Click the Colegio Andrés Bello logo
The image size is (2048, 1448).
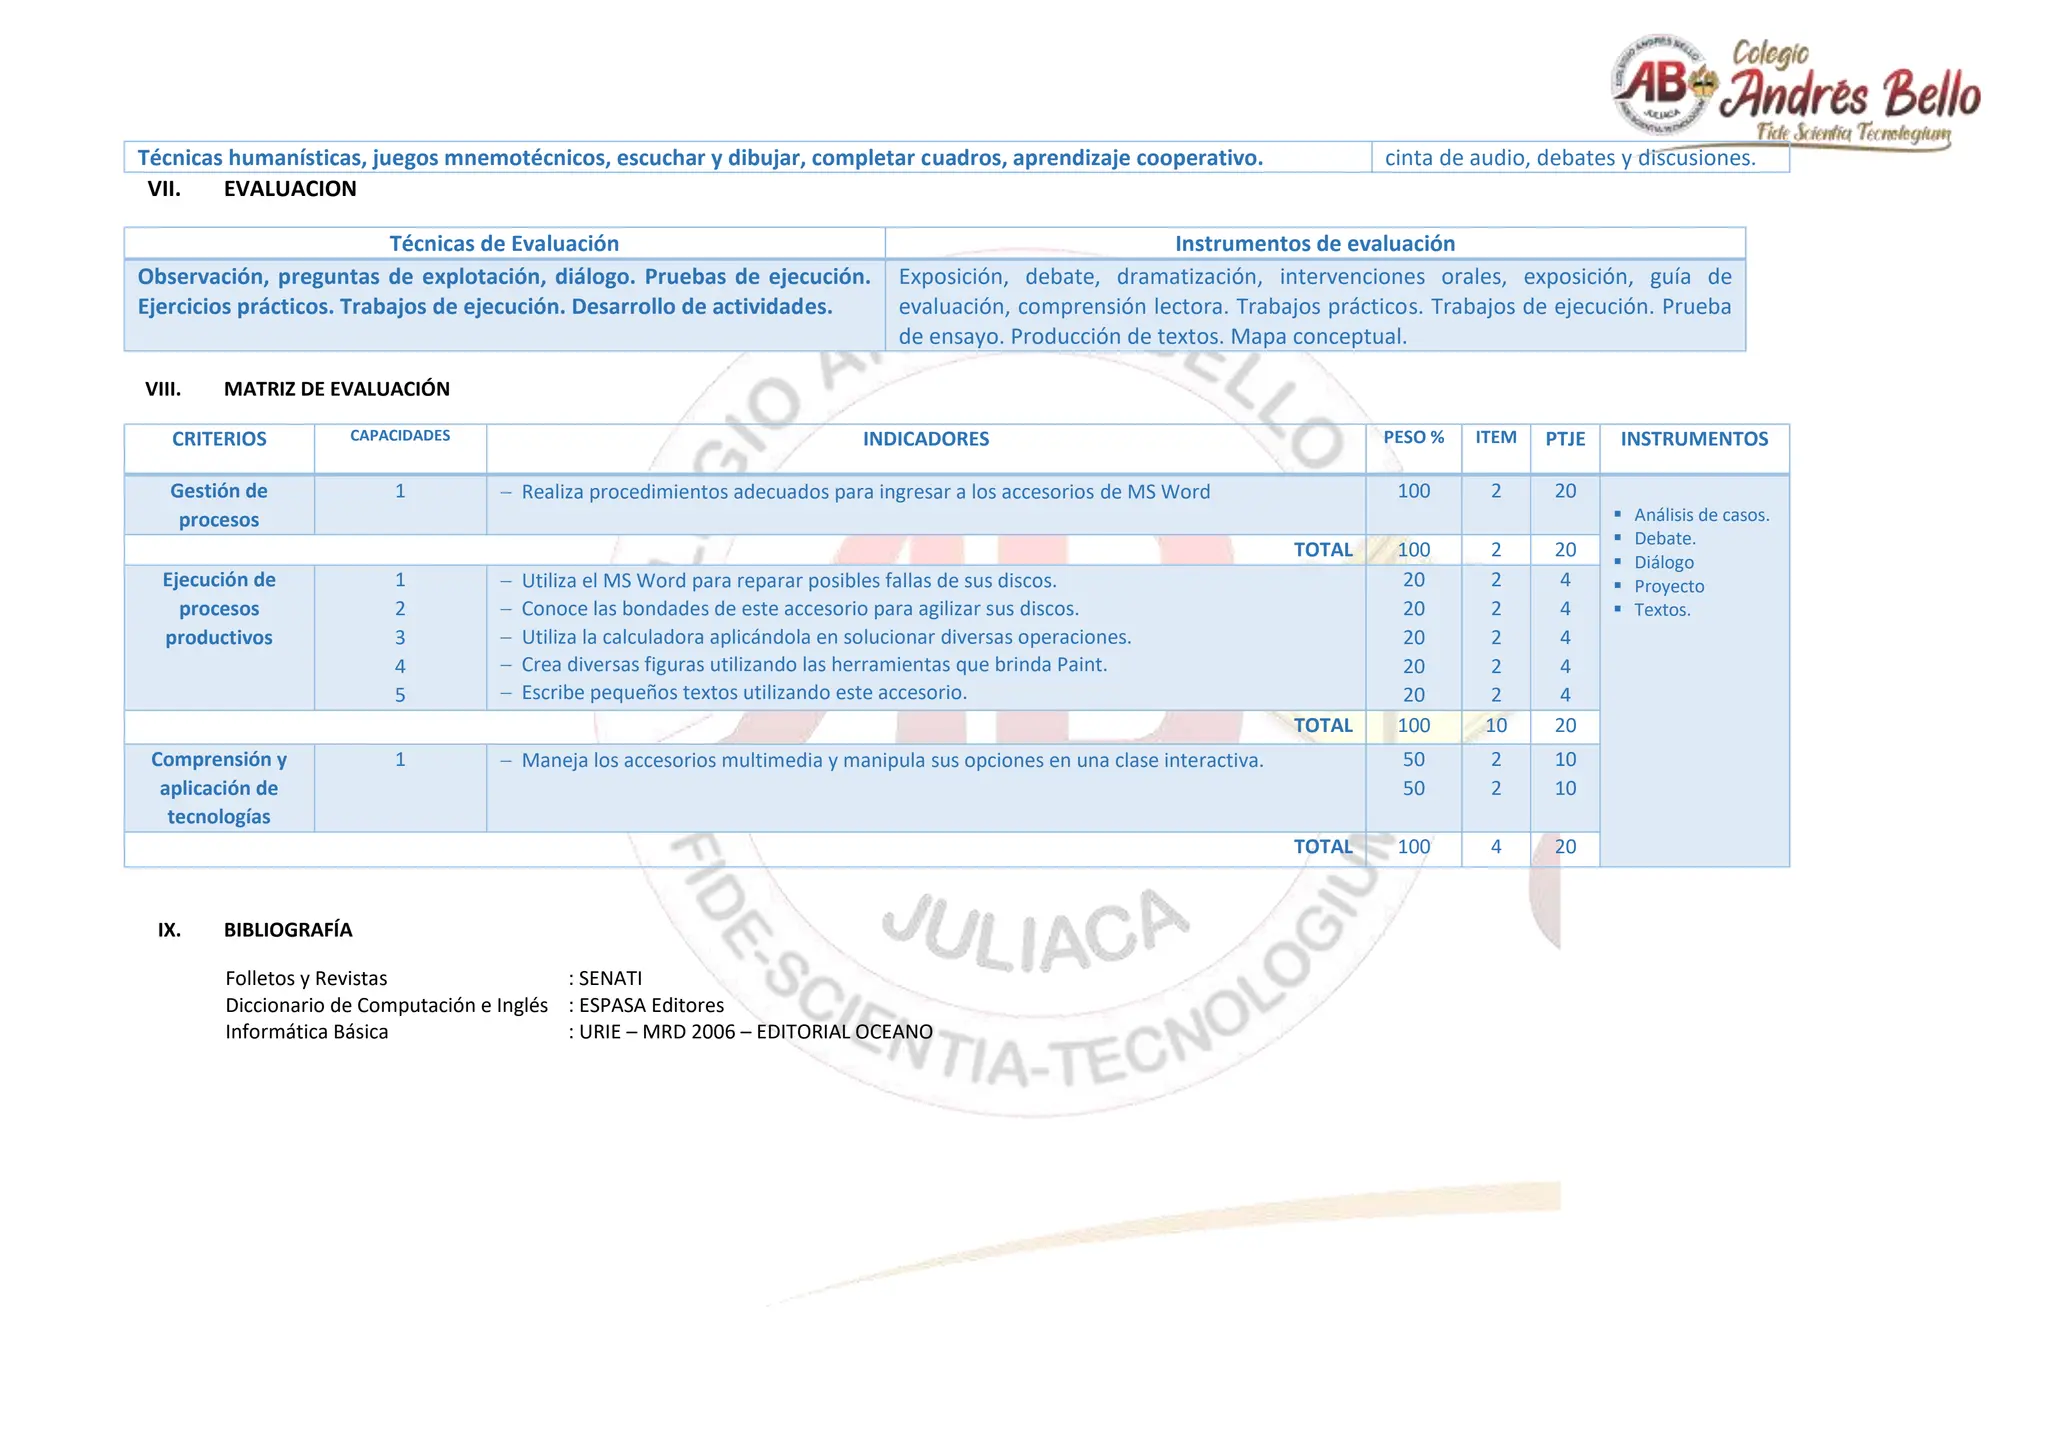tap(1795, 93)
